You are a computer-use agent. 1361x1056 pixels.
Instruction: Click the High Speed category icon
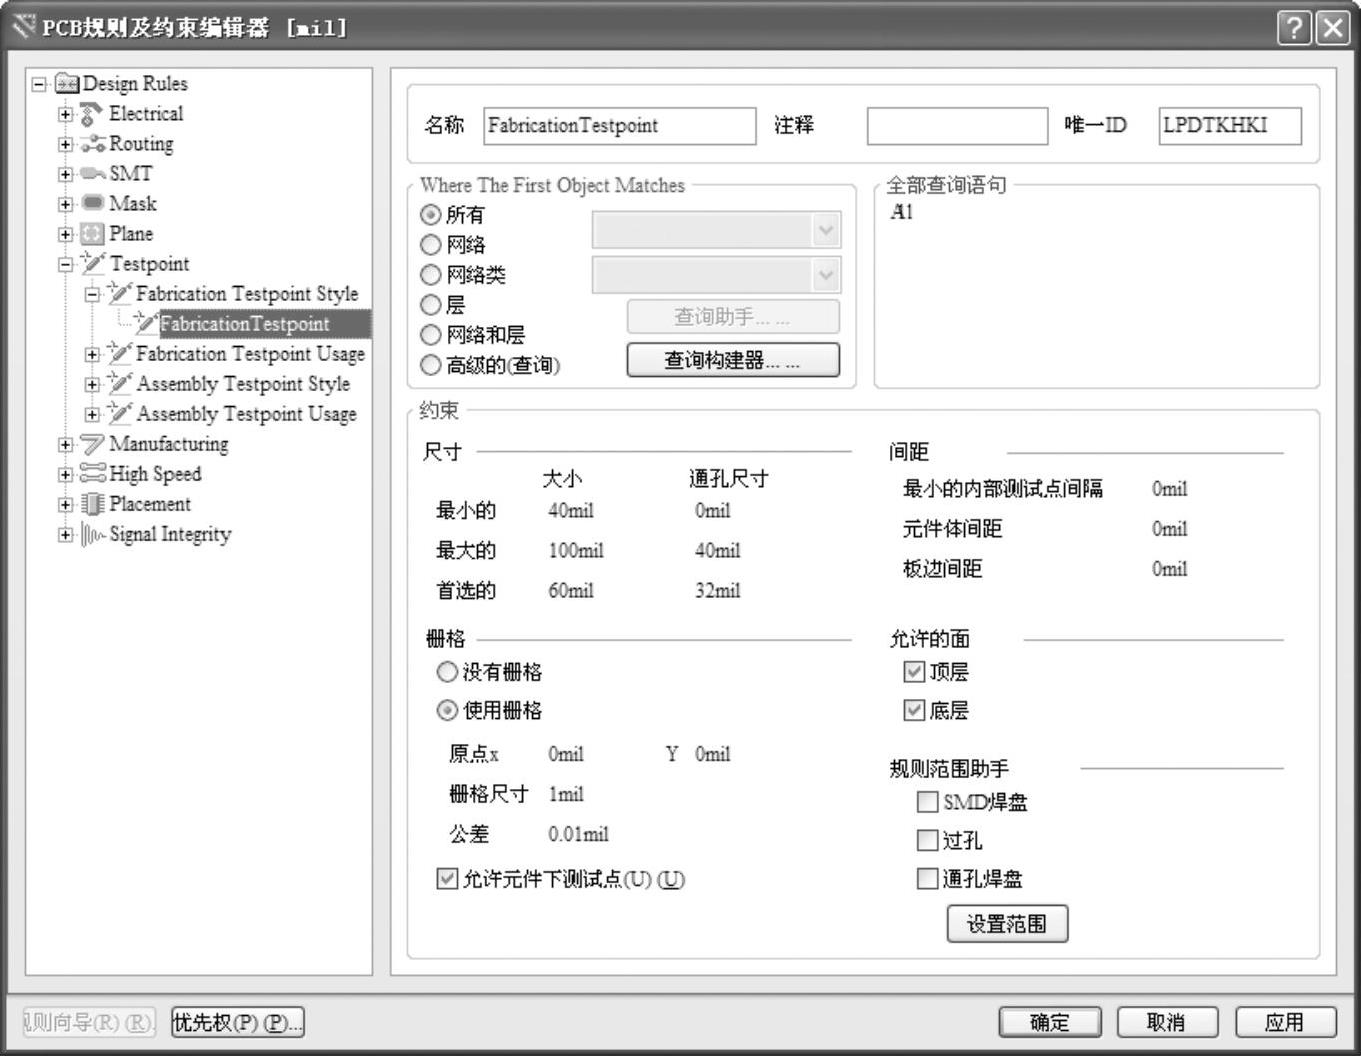92,474
